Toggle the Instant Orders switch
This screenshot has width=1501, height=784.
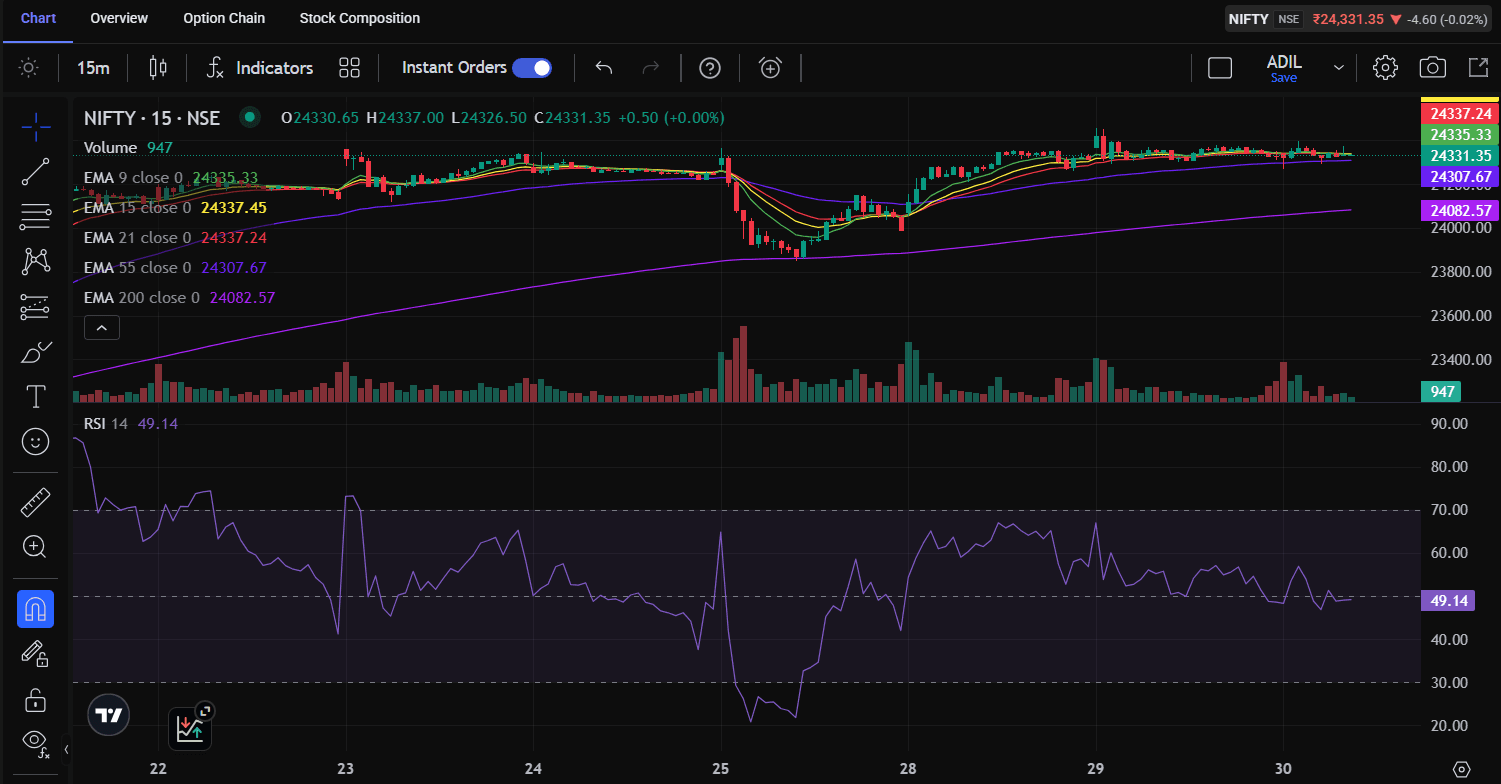pyautogui.click(x=532, y=68)
